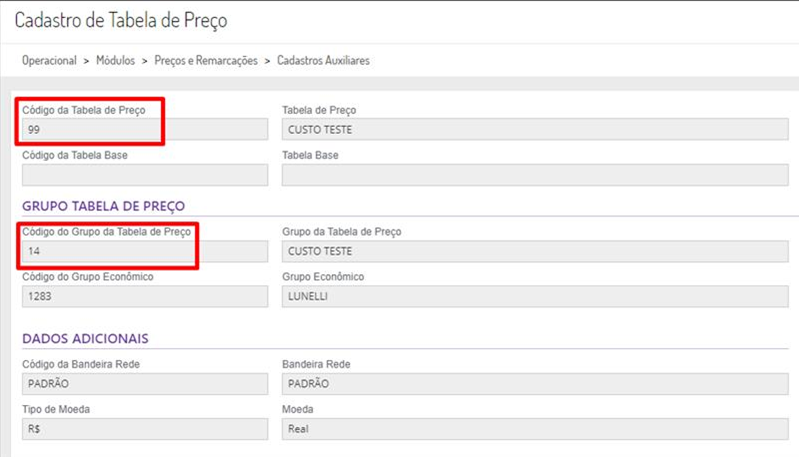This screenshot has width=804, height=458.
Task: Click the Operacional breadcrumb link
Action: pyautogui.click(x=49, y=61)
